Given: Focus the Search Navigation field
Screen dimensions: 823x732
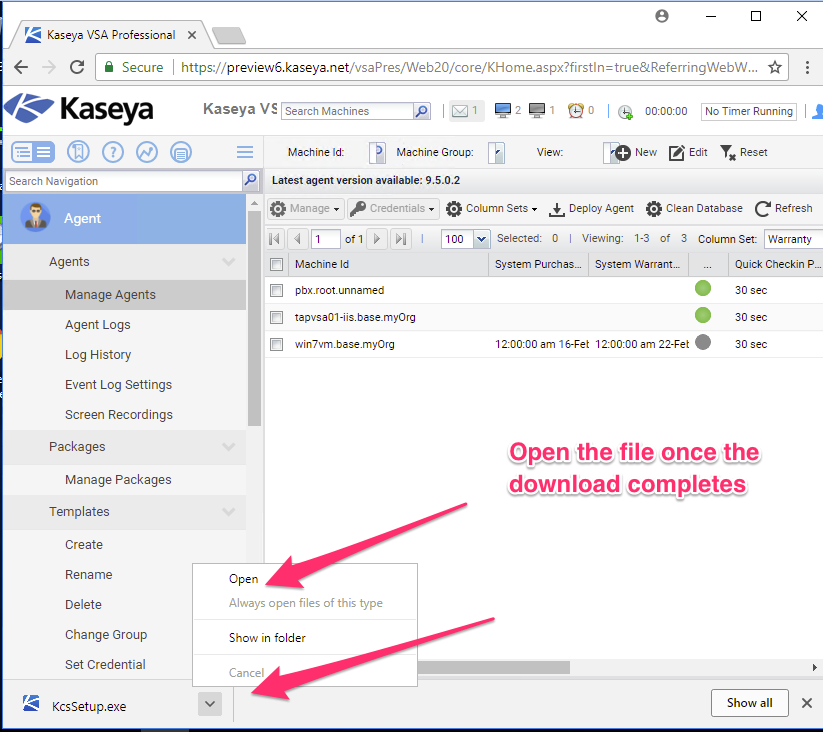Looking at the screenshot, I should point(124,181).
